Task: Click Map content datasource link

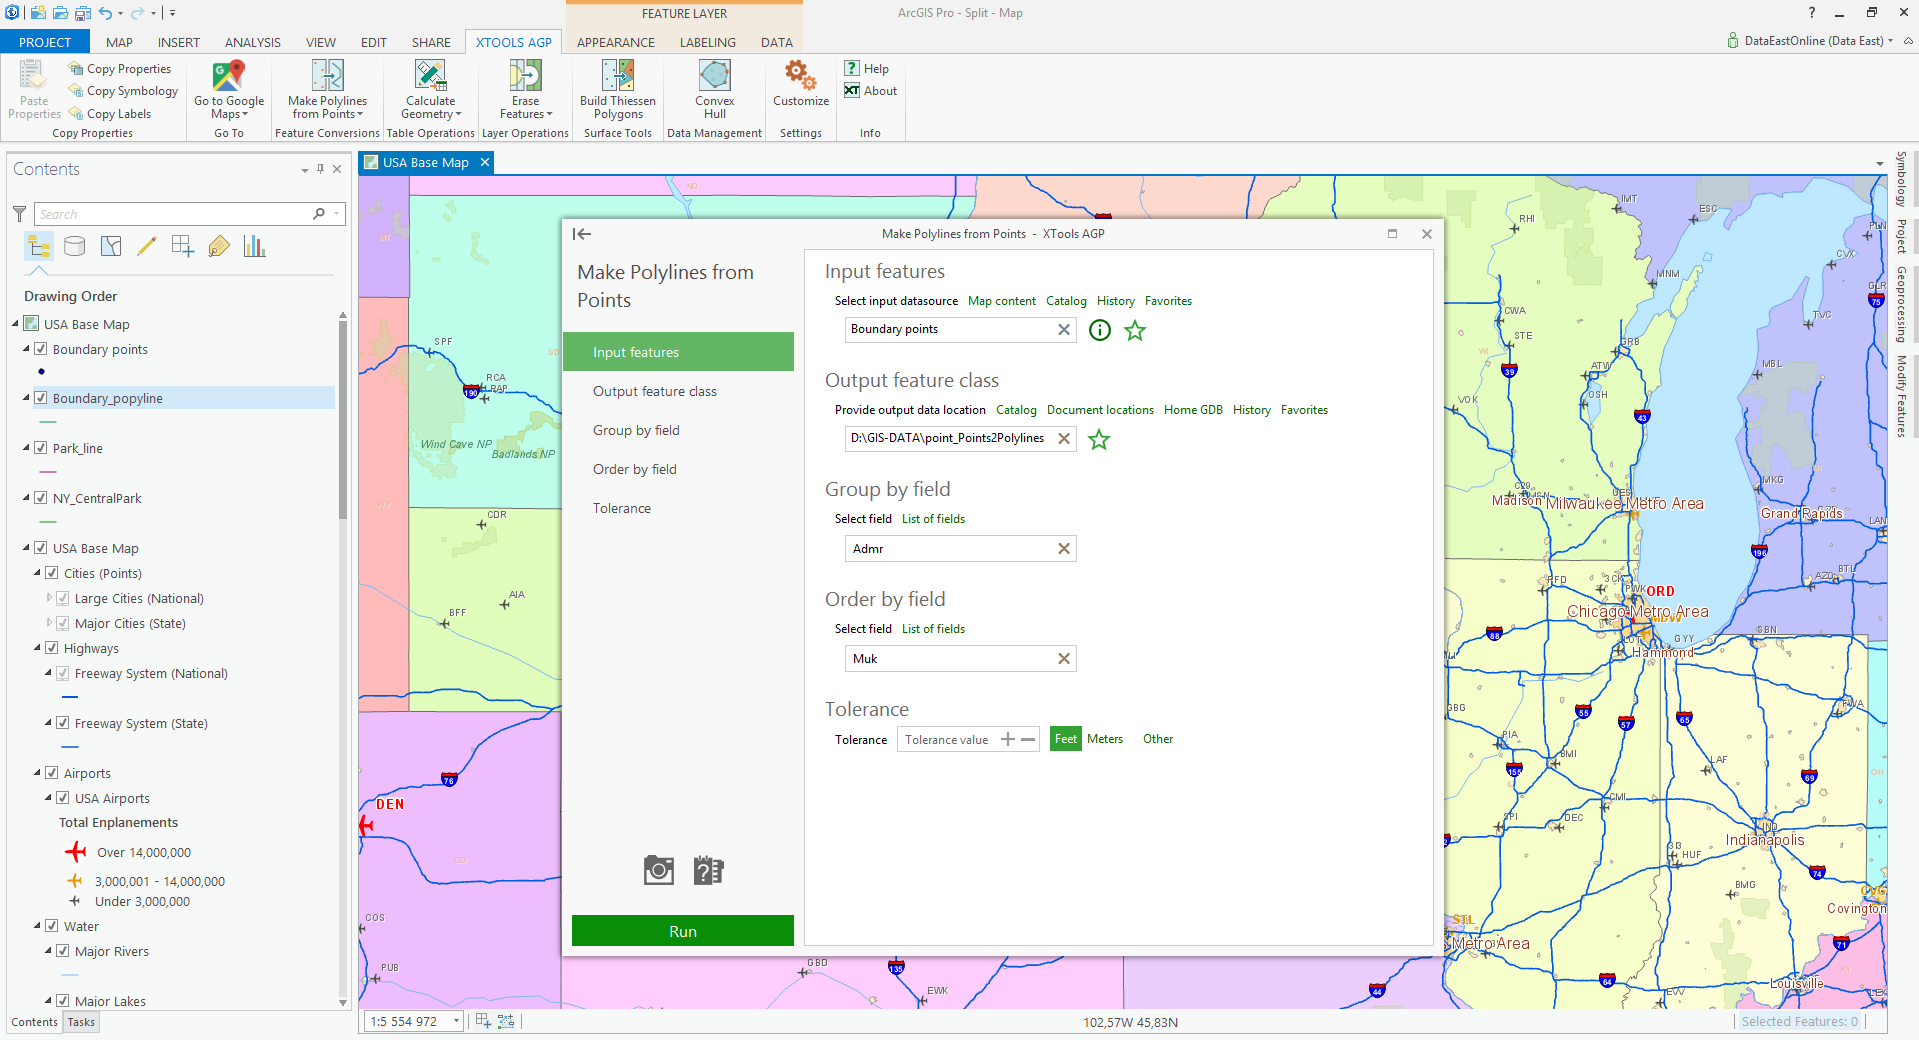Action: coord(1001,301)
